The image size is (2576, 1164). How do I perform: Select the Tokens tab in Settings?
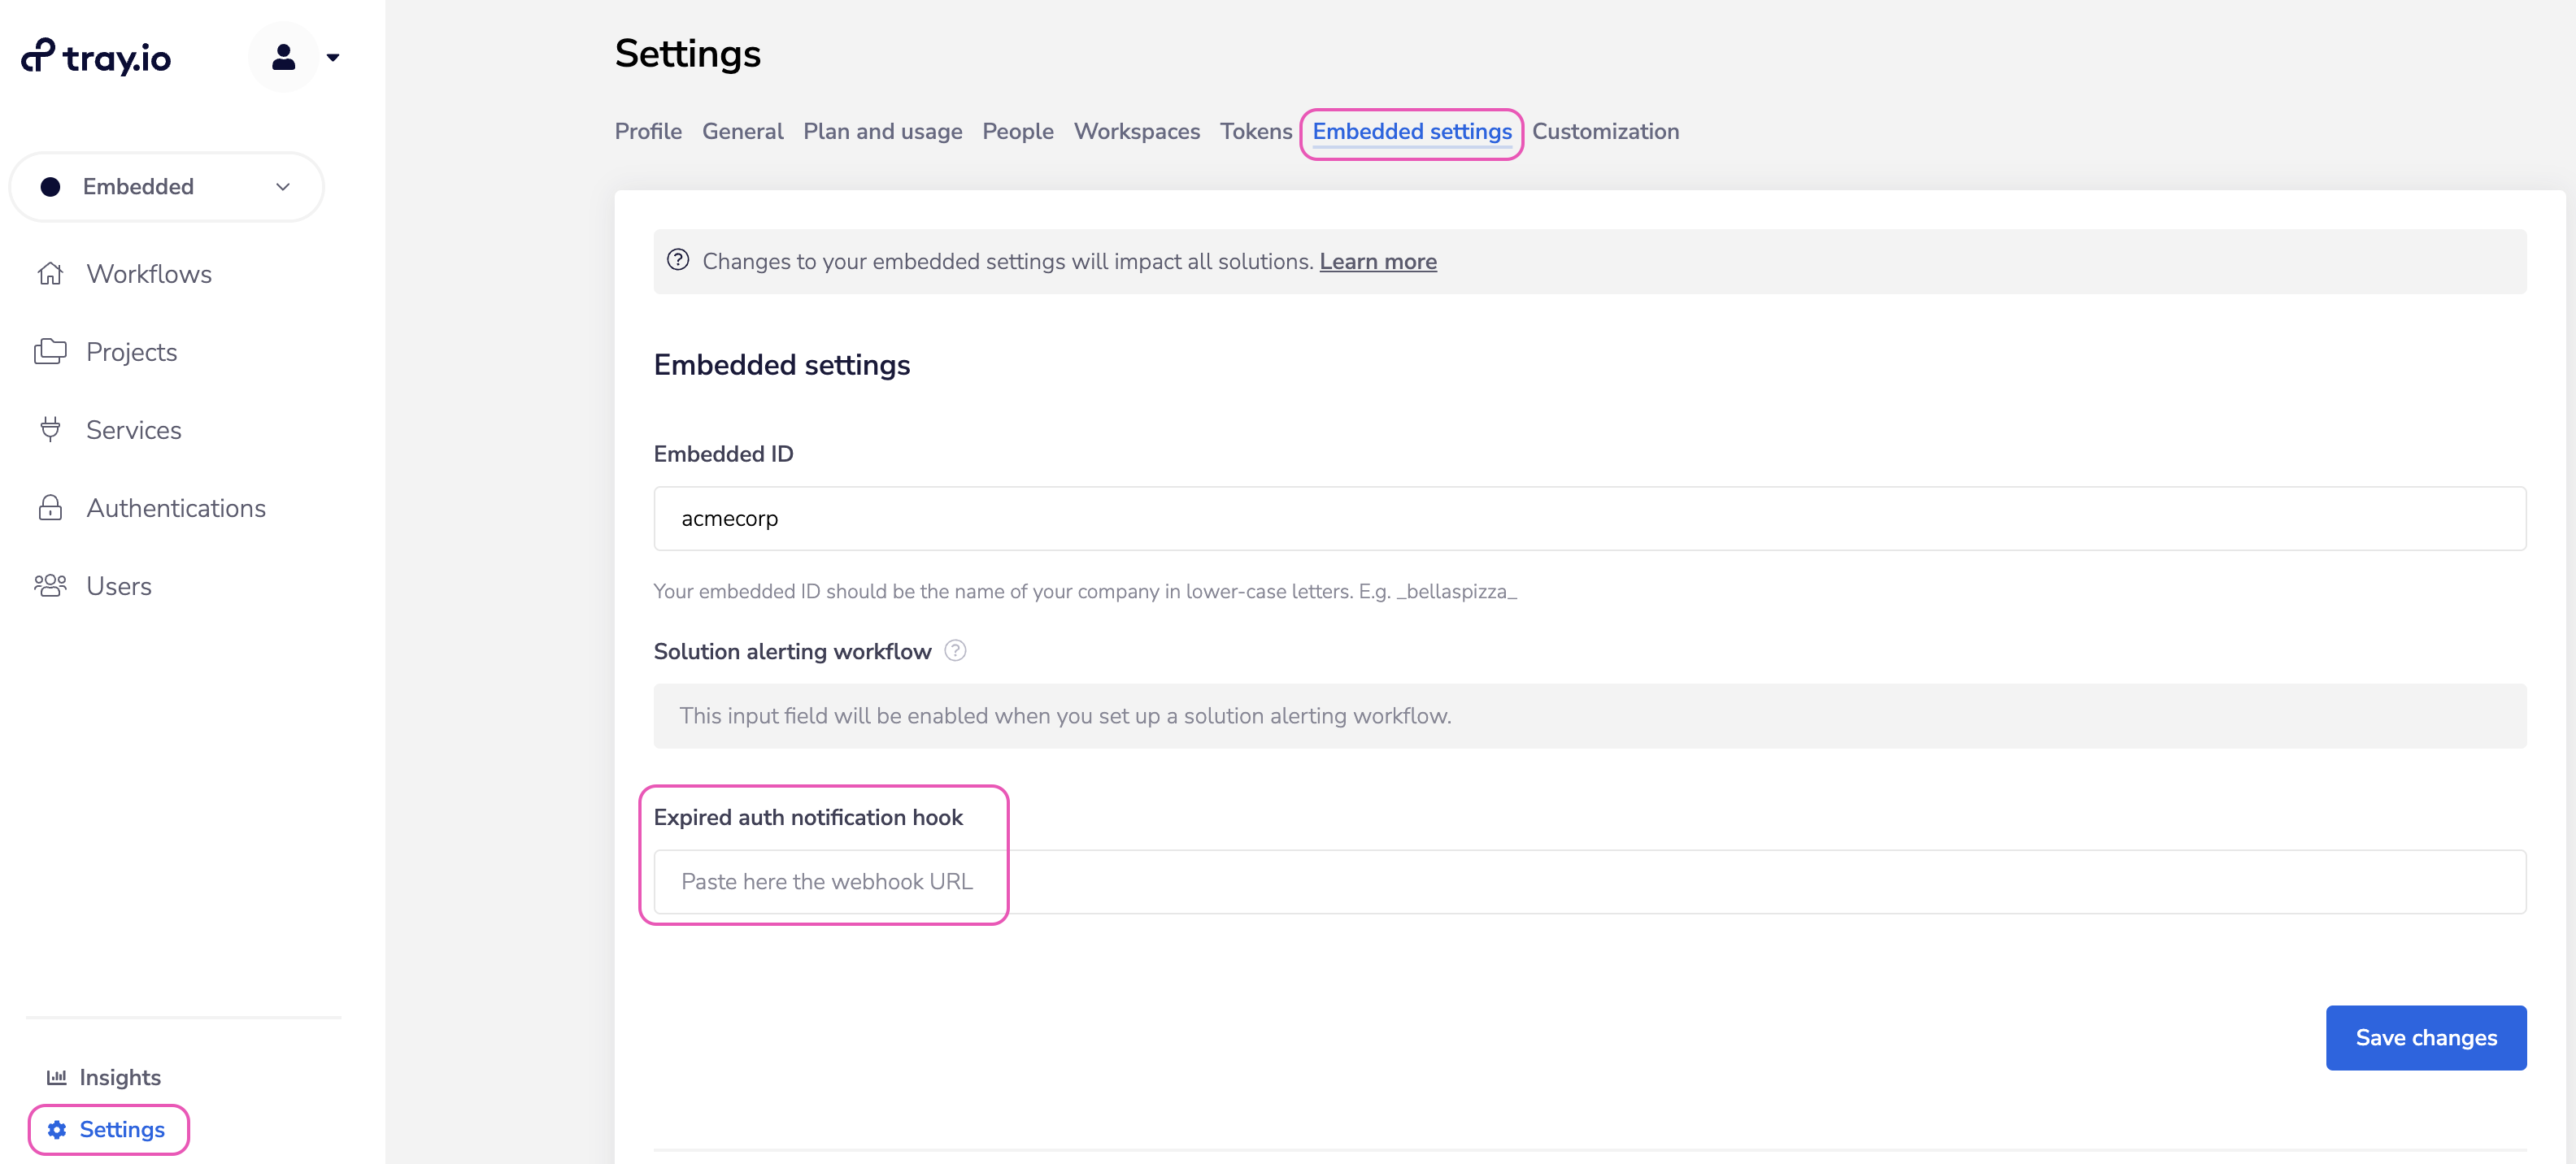(x=1255, y=132)
